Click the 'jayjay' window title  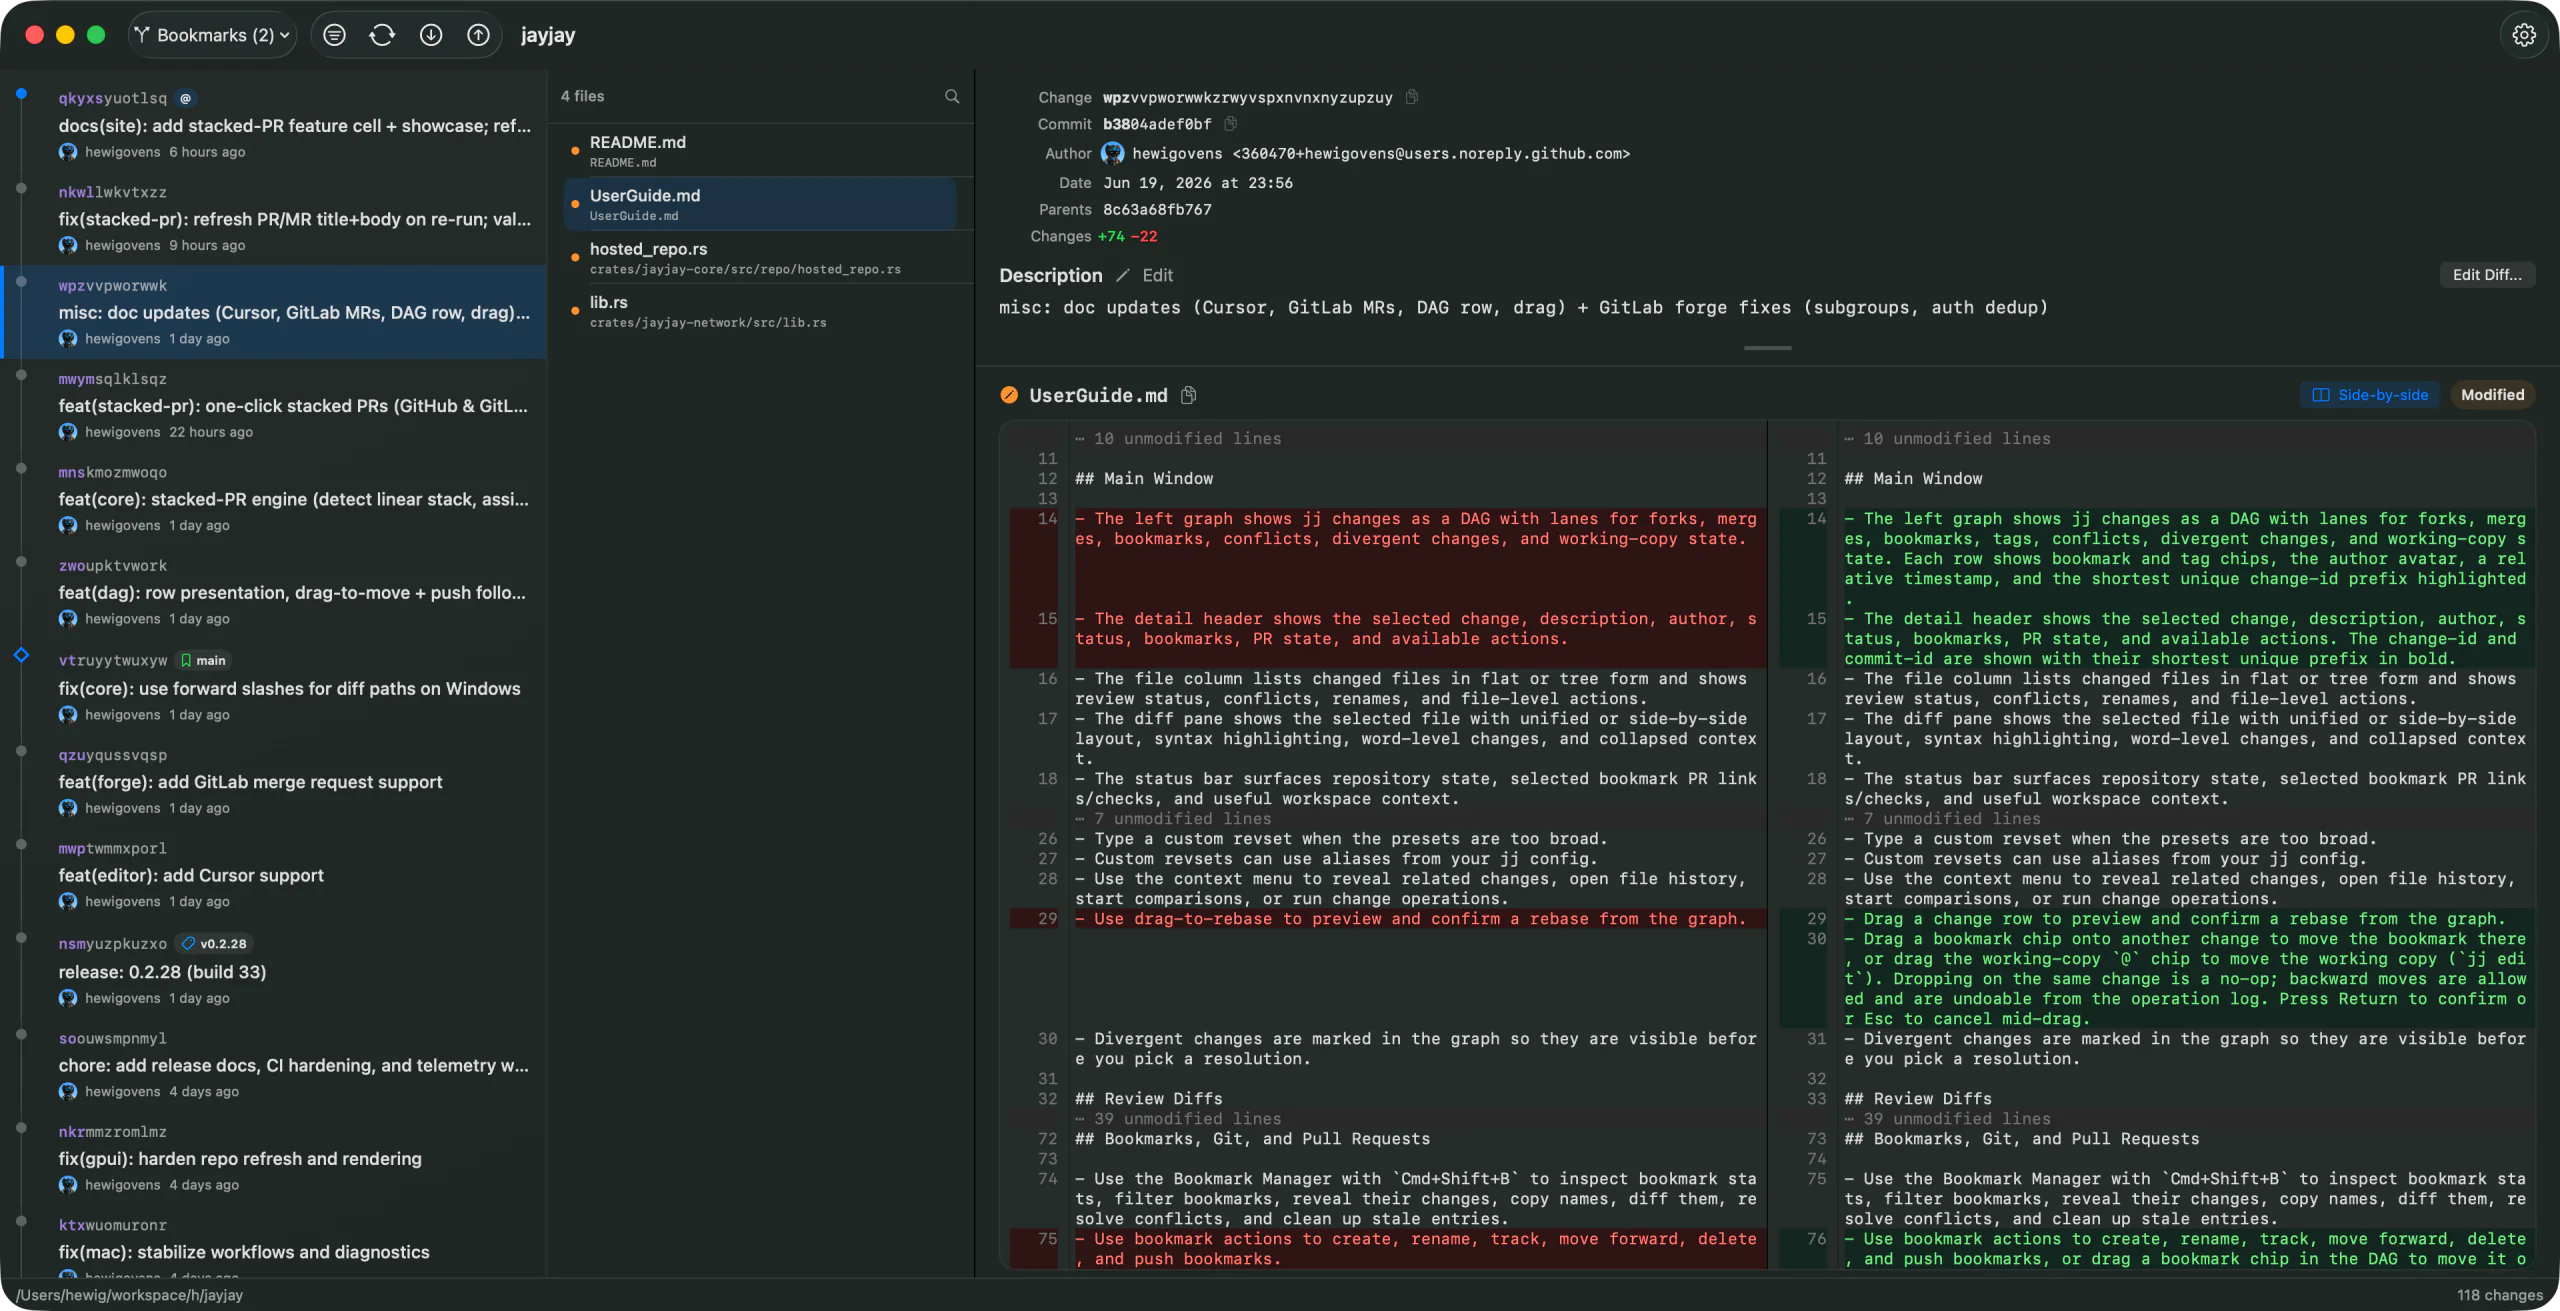pos(548,35)
